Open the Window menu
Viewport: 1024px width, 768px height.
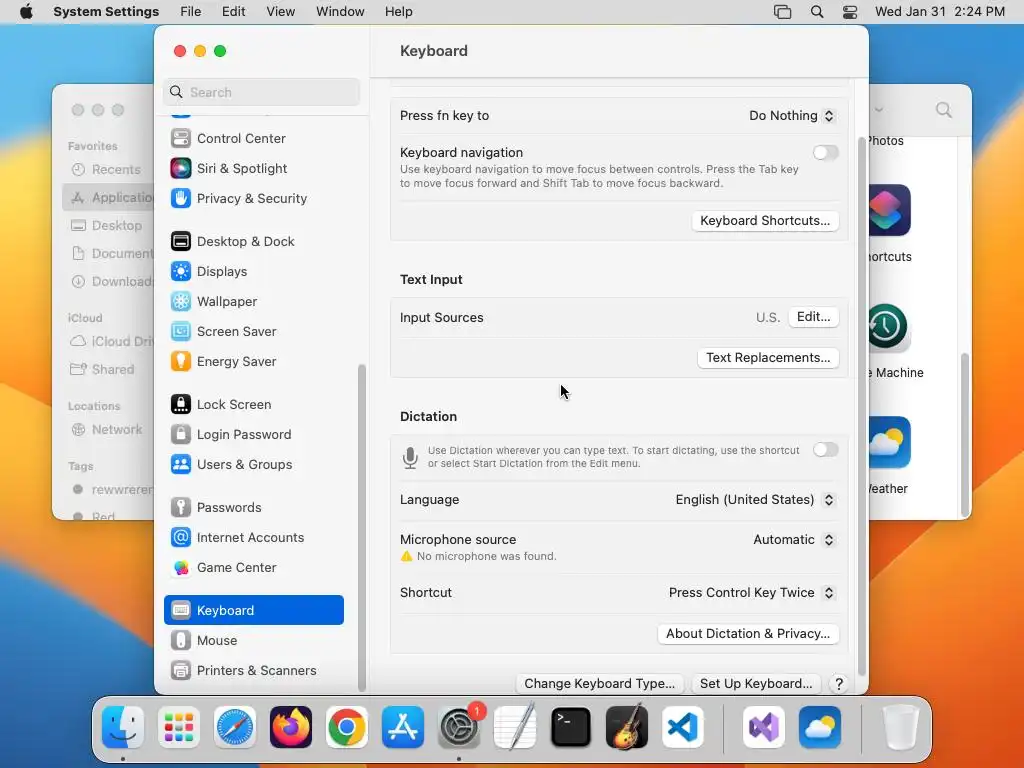340,12
